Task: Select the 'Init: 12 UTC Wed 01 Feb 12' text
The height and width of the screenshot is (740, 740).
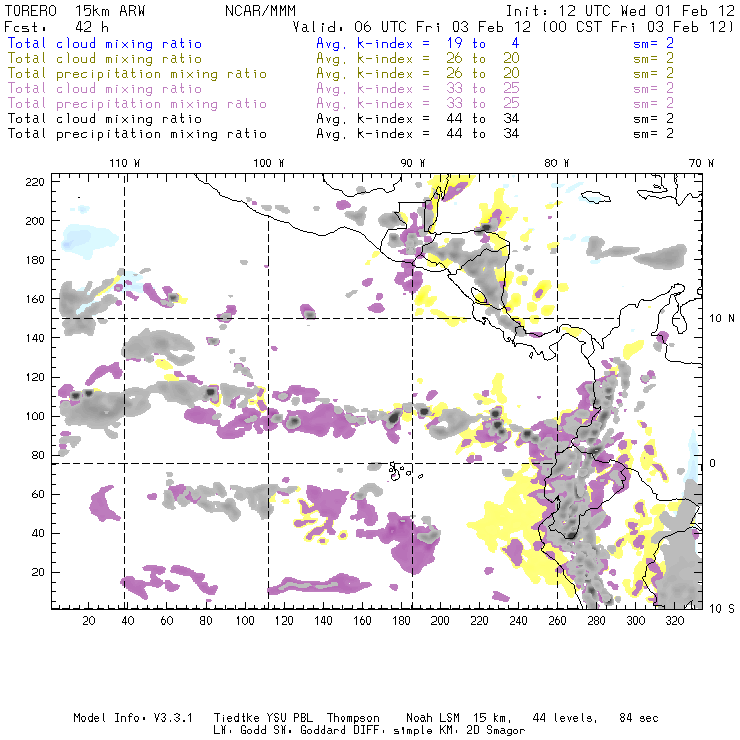Action: click(x=620, y=11)
